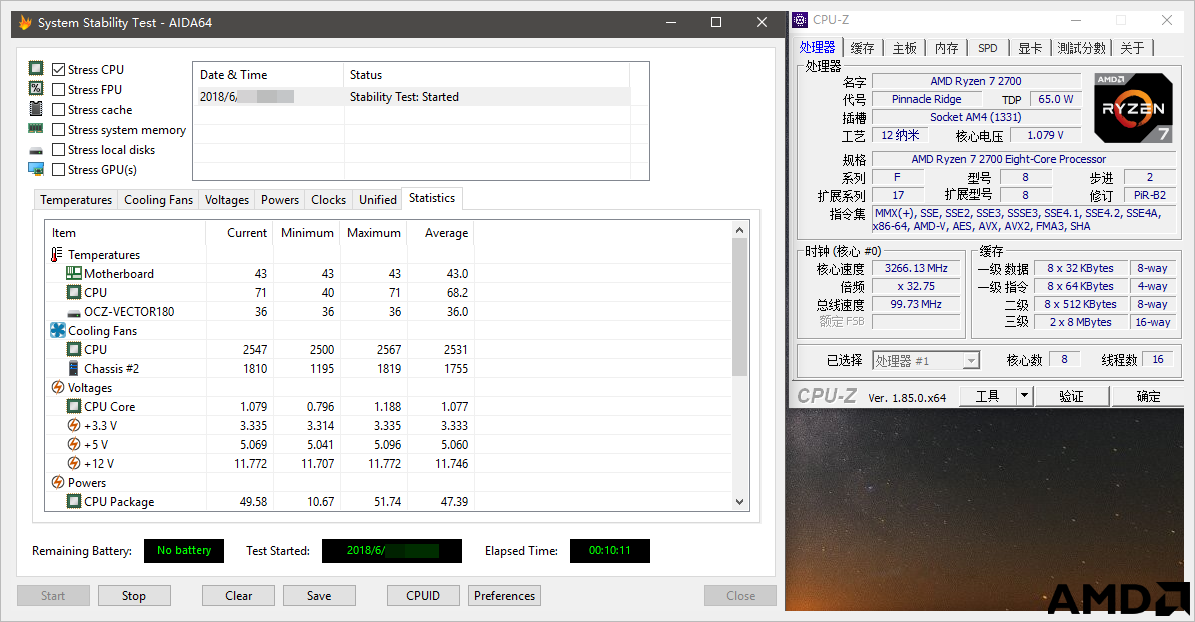
Task: Click the orange bolt icon next to Powers
Action: tap(58, 483)
